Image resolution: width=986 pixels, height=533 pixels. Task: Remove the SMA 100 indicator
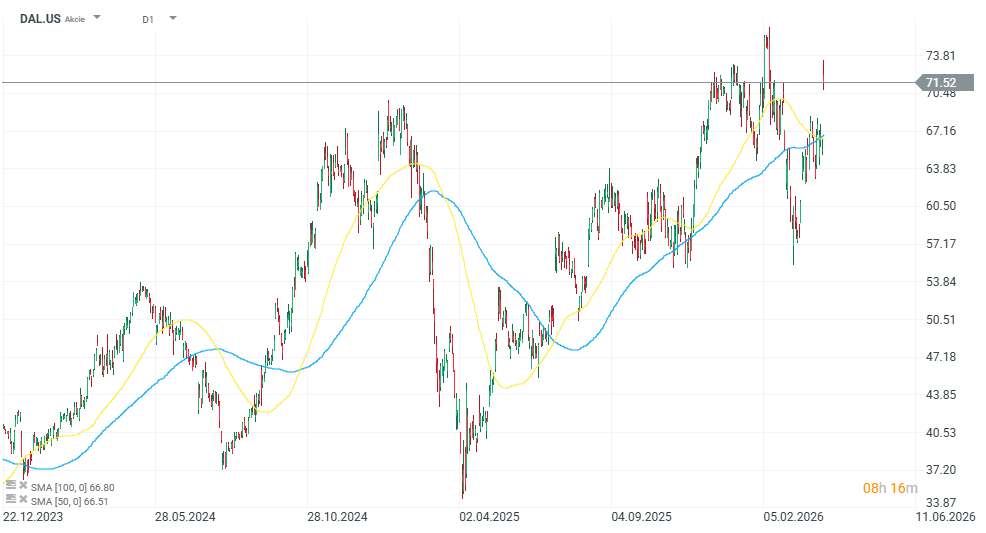pos(23,487)
